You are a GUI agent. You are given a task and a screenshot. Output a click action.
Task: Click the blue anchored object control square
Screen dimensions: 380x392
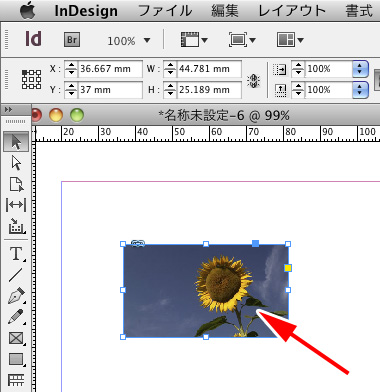click(255, 244)
